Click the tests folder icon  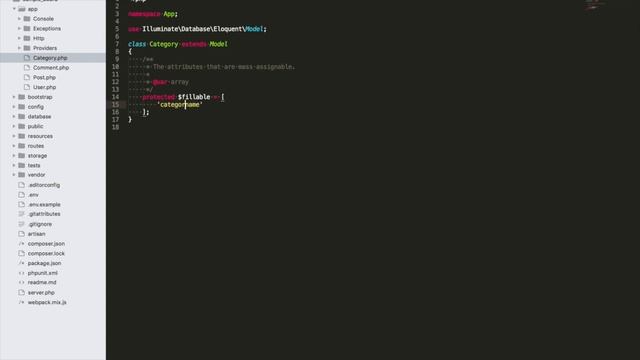coord(22,166)
